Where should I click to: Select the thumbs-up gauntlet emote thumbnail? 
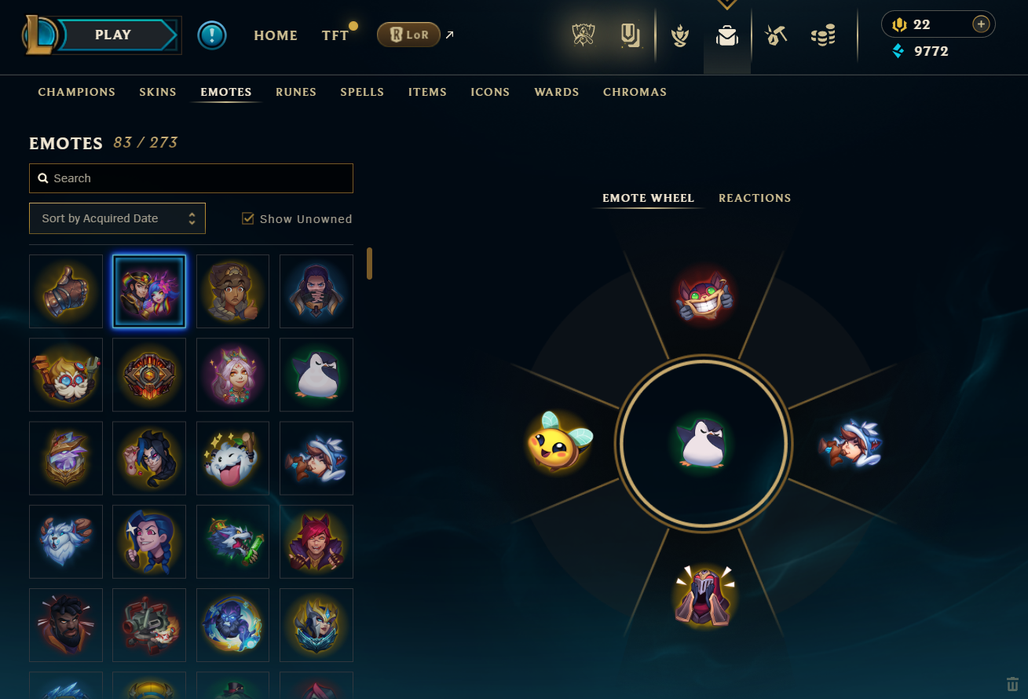click(66, 291)
